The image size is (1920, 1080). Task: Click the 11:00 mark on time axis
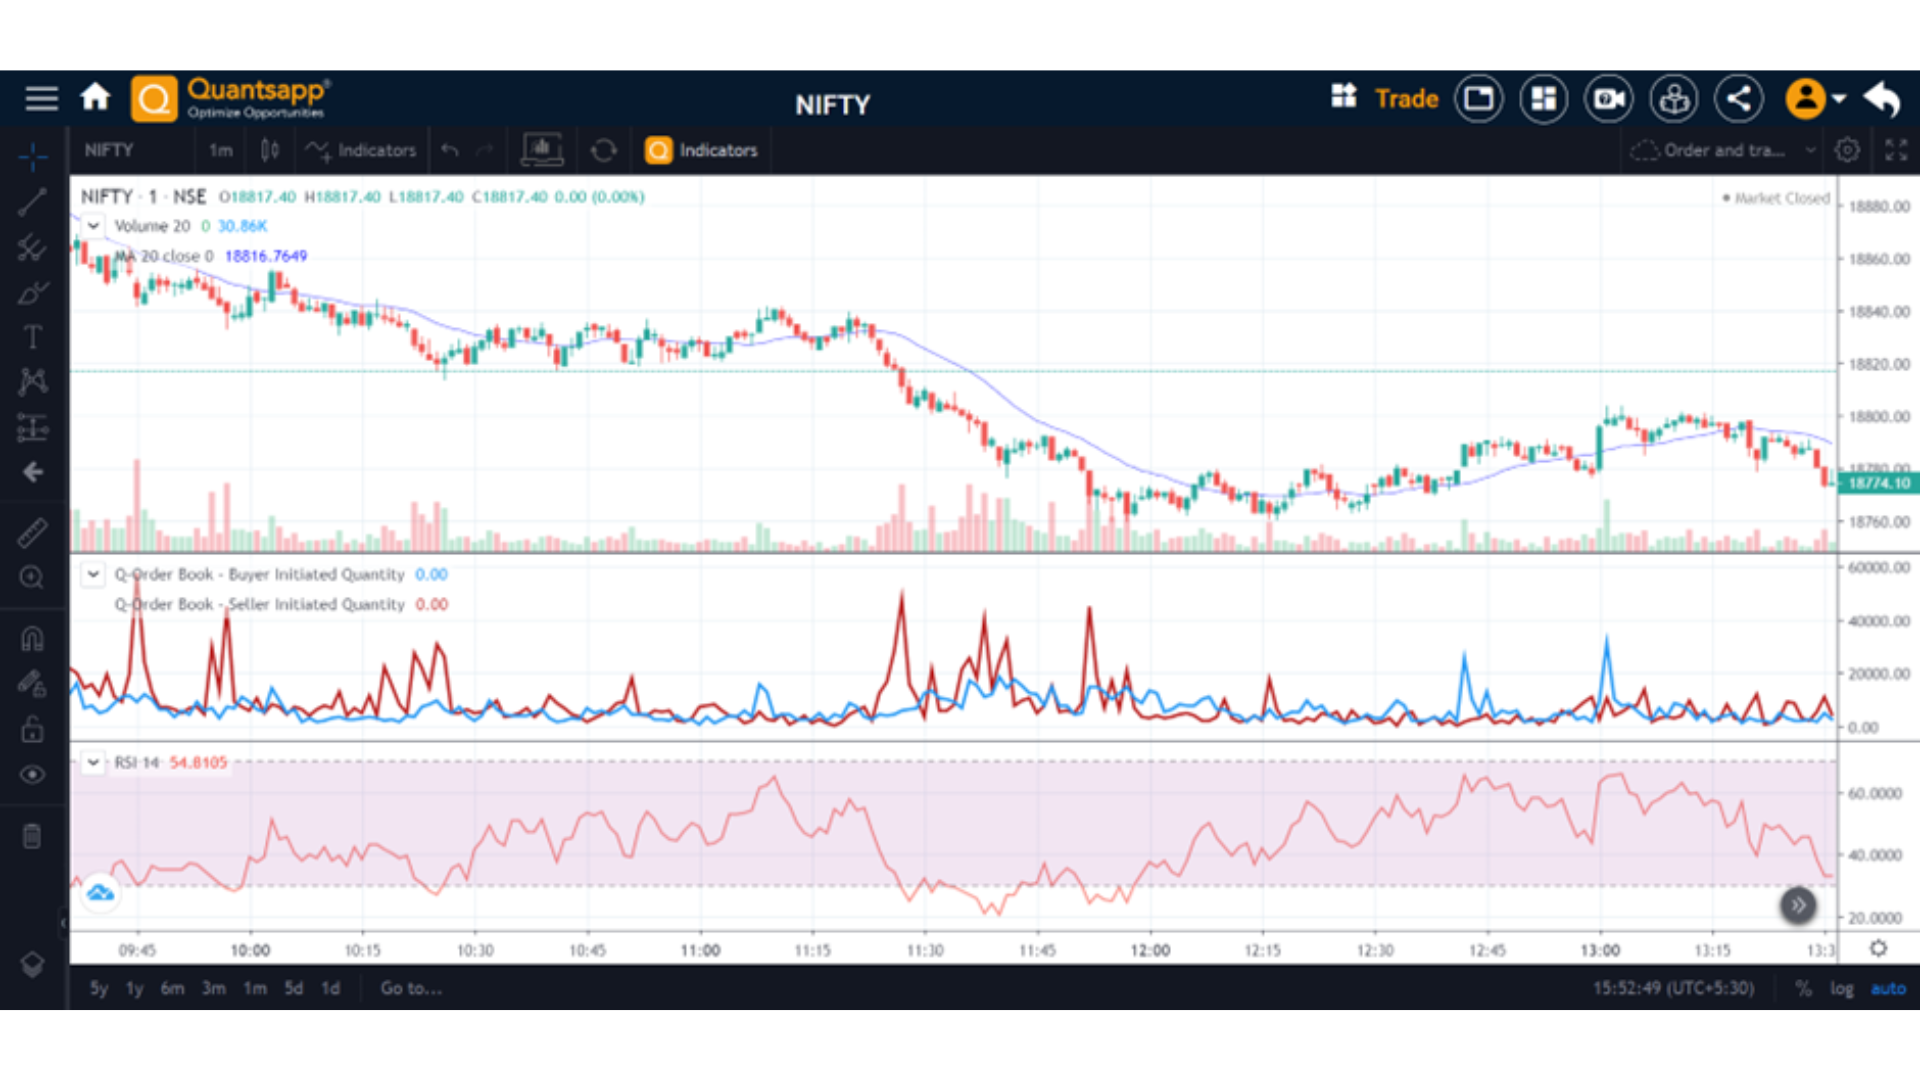[x=700, y=950]
